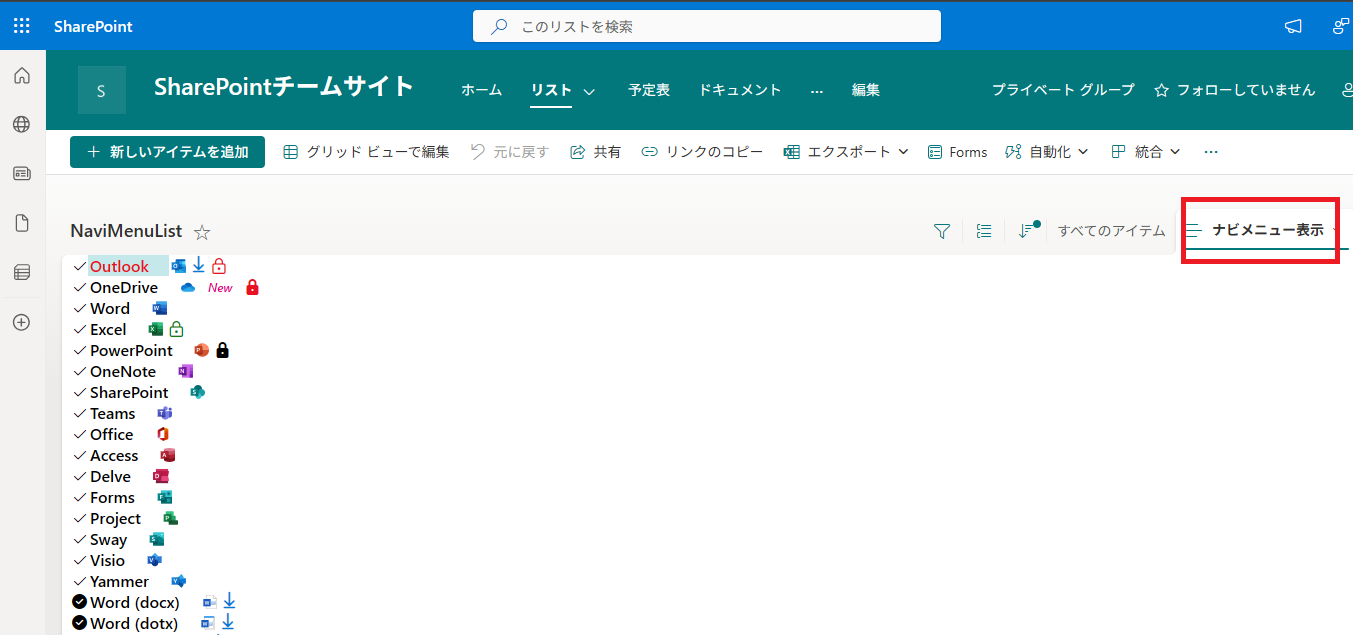This screenshot has height=635, width=1353.
Task: Click the Office logo icon in Office row
Action: 163,434
